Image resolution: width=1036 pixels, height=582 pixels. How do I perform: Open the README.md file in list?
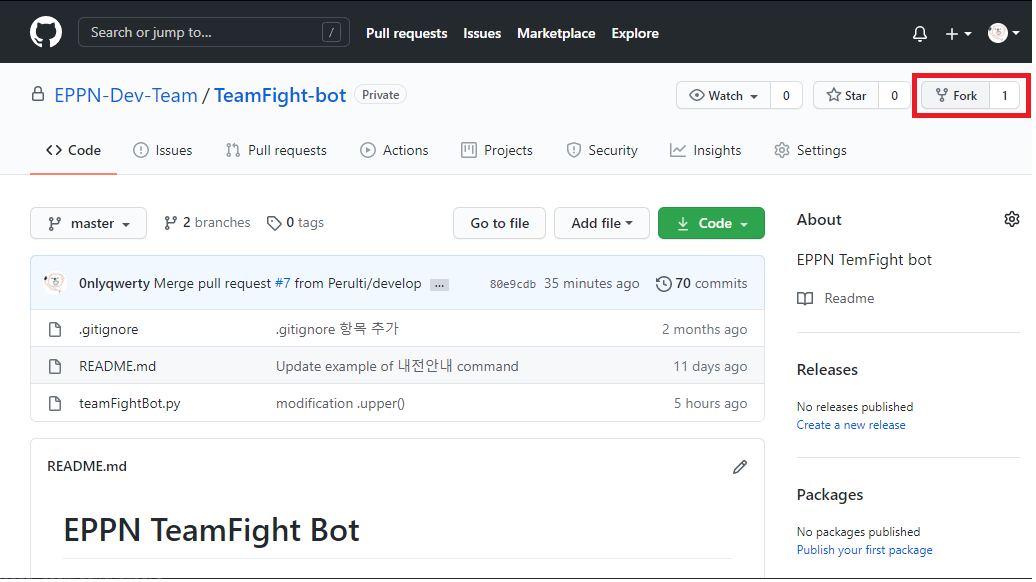click(x=118, y=366)
